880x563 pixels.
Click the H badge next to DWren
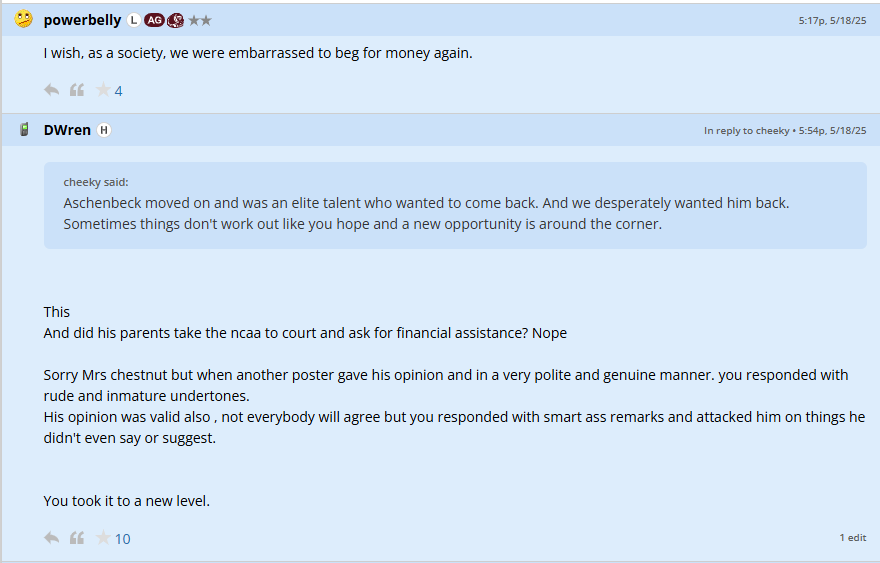tap(104, 130)
